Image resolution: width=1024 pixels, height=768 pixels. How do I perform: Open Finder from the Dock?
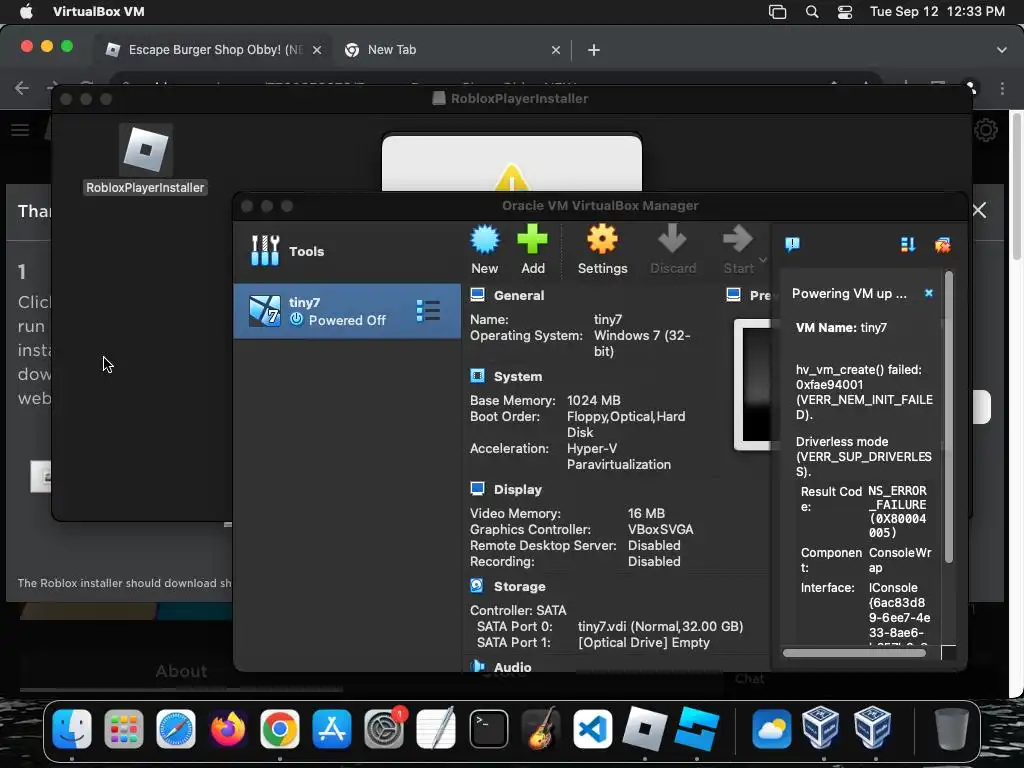pyautogui.click(x=72, y=729)
